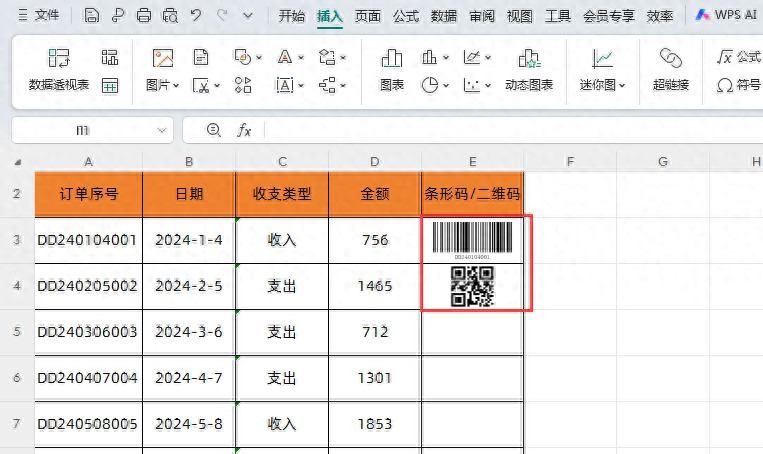763x454 pixels.
Task: Expand the Name Box dropdown arrow
Action: 162,130
